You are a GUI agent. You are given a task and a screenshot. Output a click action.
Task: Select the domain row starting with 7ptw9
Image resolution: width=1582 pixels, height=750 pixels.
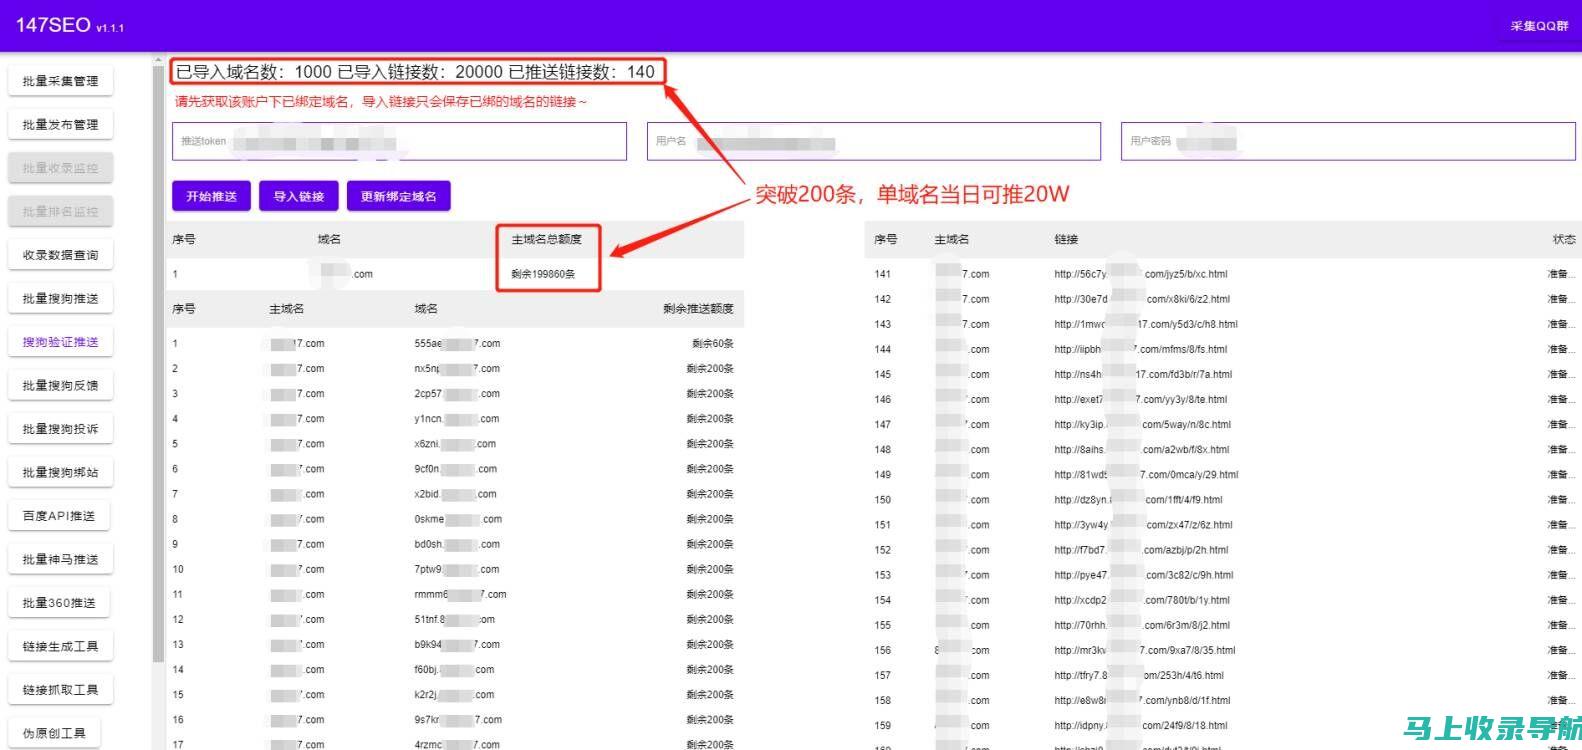[455, 569]
